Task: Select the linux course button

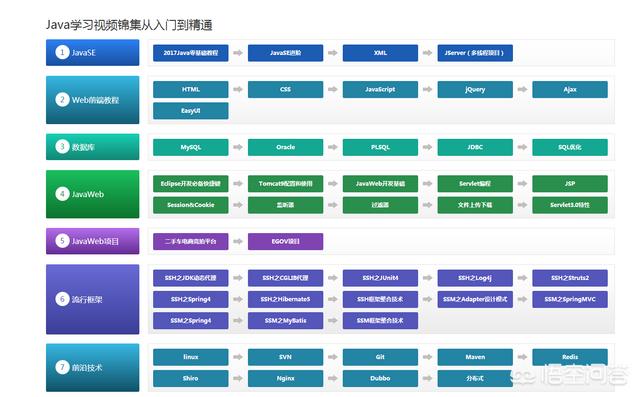Action: [x=191, y=357]
